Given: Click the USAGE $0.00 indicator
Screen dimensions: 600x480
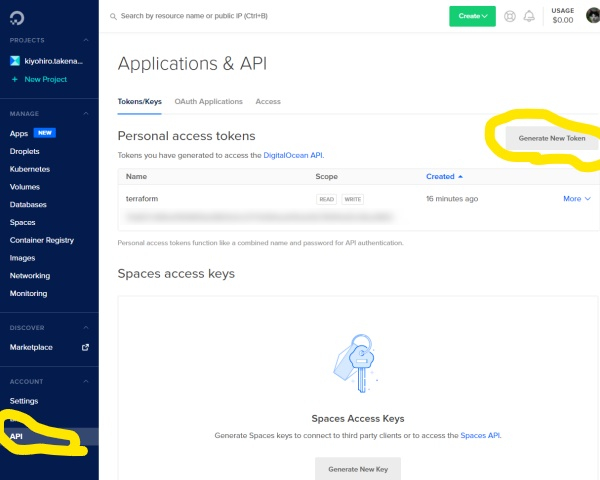Looking at the screenshot, I should 562,16.
